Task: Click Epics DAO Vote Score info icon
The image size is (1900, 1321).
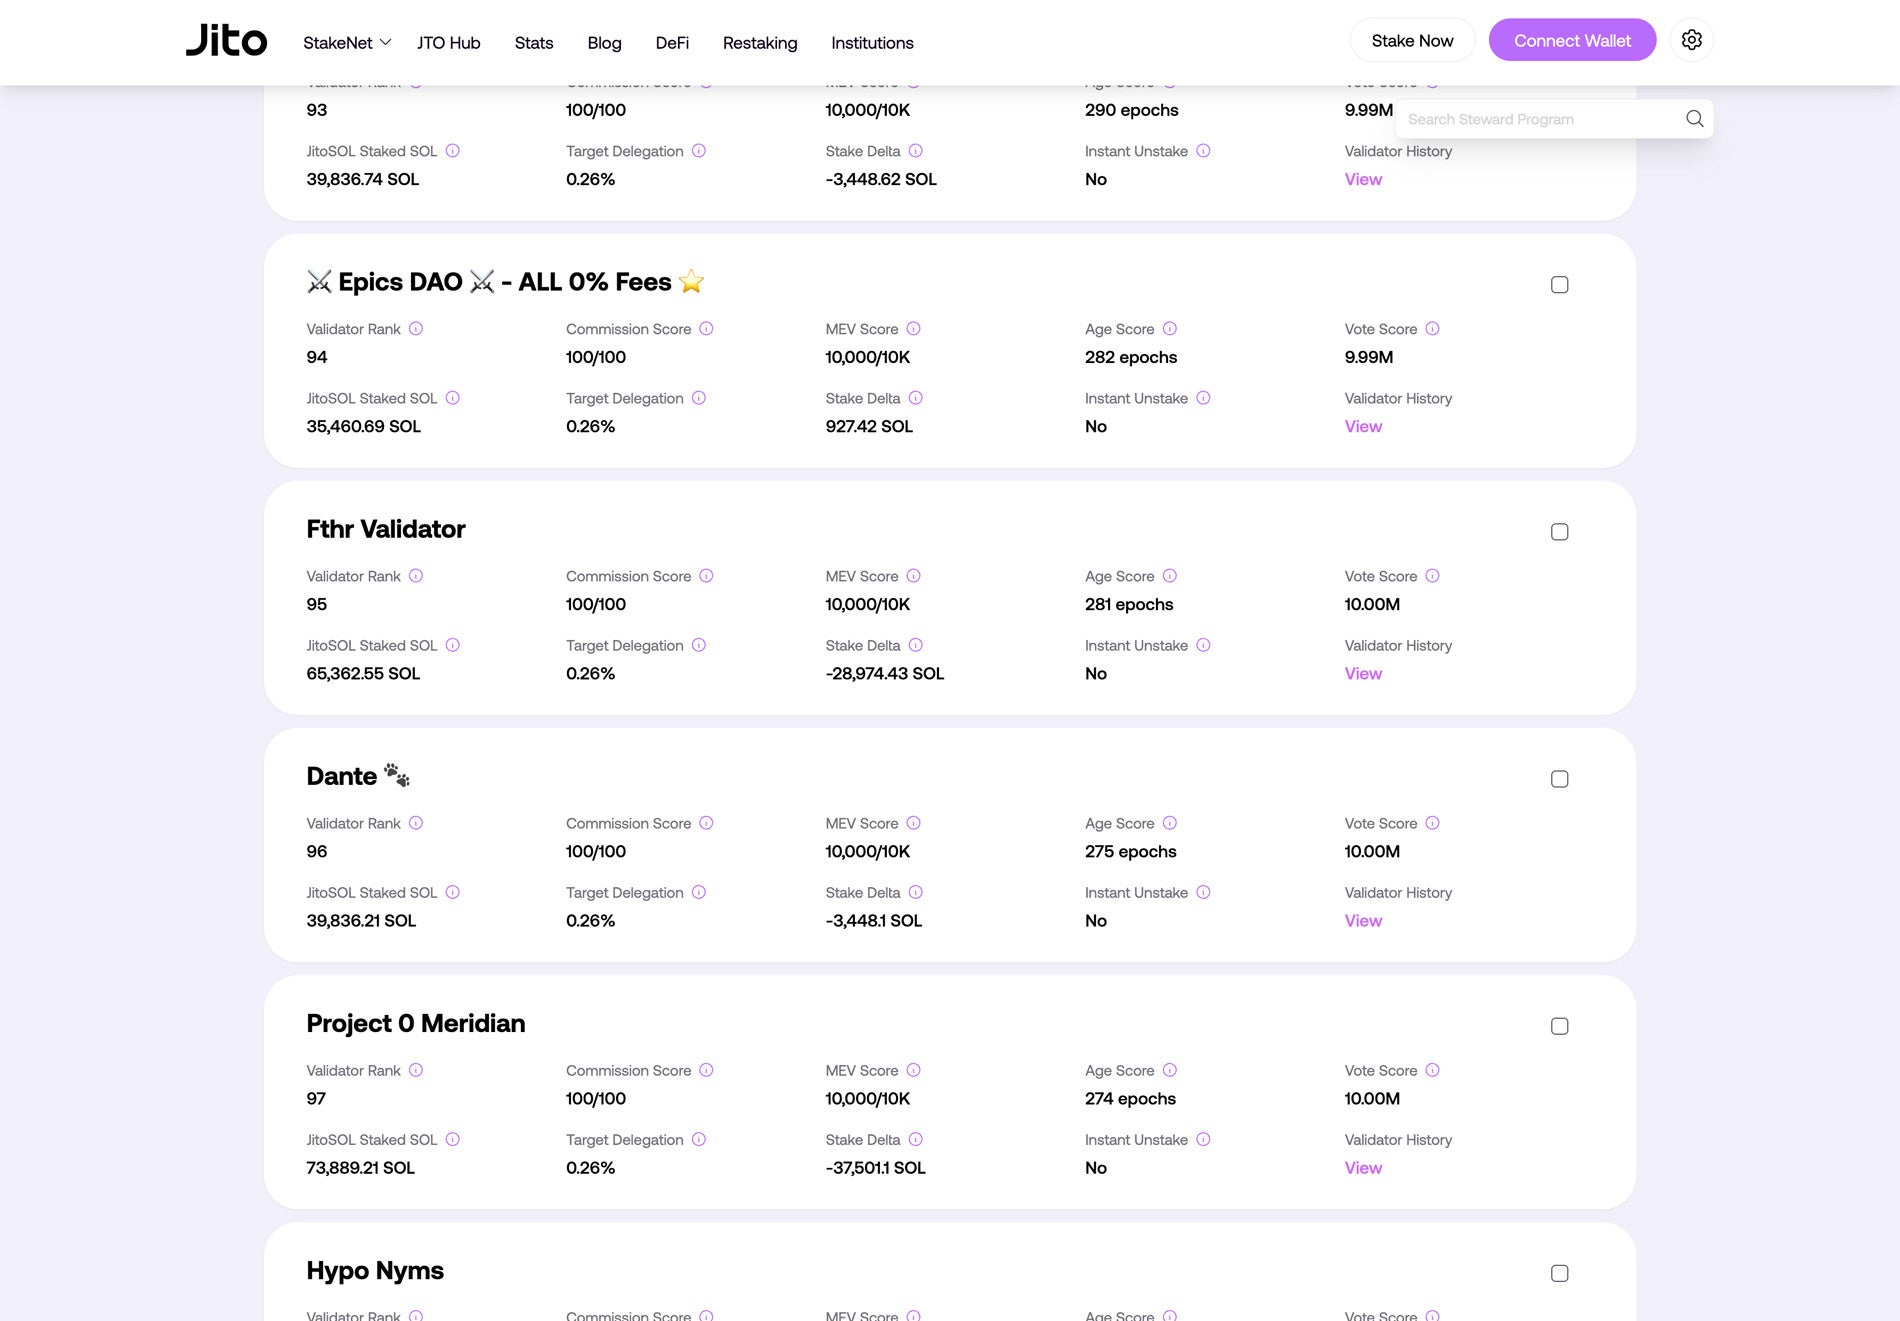Action: [1432, 329]
